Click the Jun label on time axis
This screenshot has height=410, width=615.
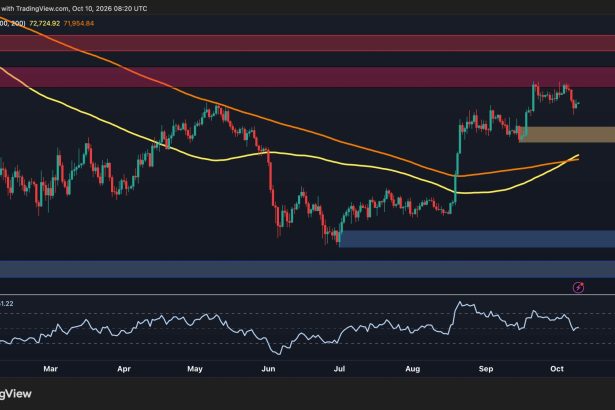coord(268,369)
